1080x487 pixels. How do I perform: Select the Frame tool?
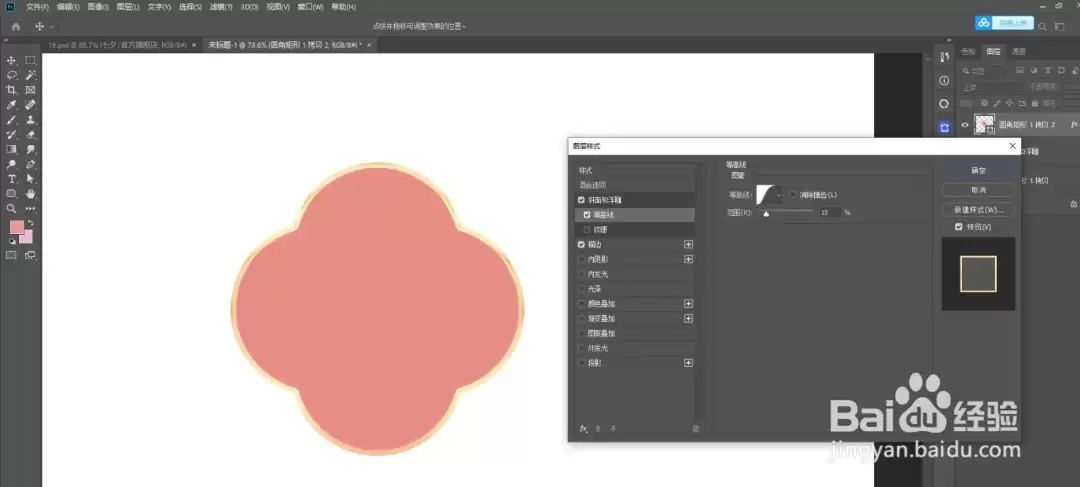(31, 90)
